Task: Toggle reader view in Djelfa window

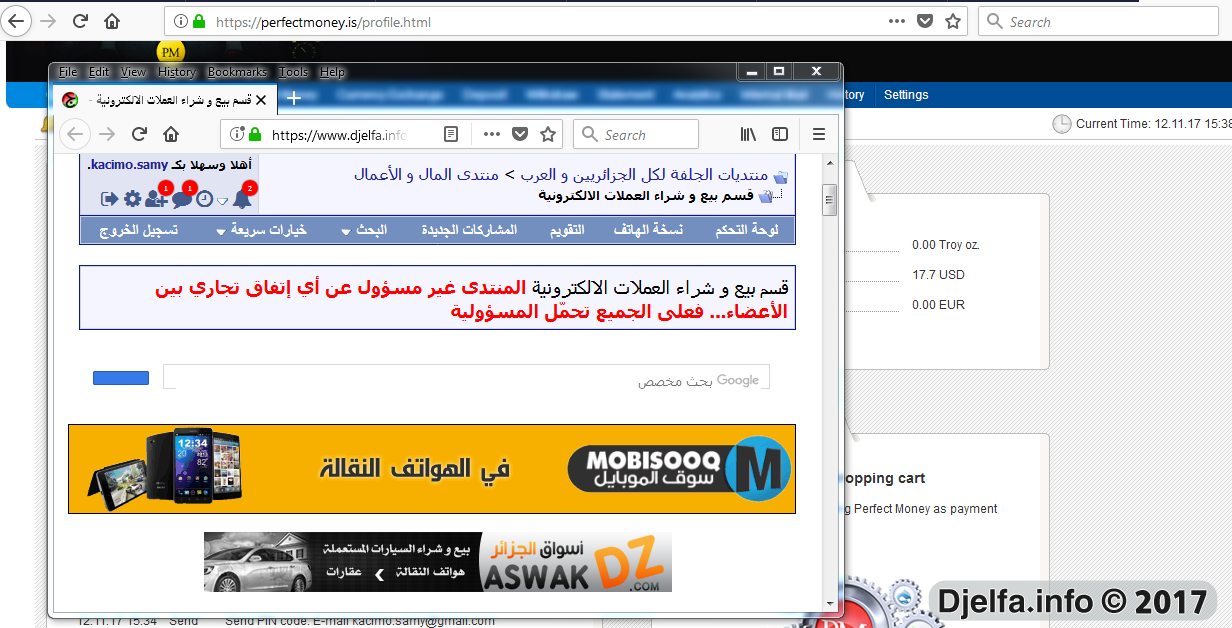Action: pyautogui.click(x=452, y=134)
